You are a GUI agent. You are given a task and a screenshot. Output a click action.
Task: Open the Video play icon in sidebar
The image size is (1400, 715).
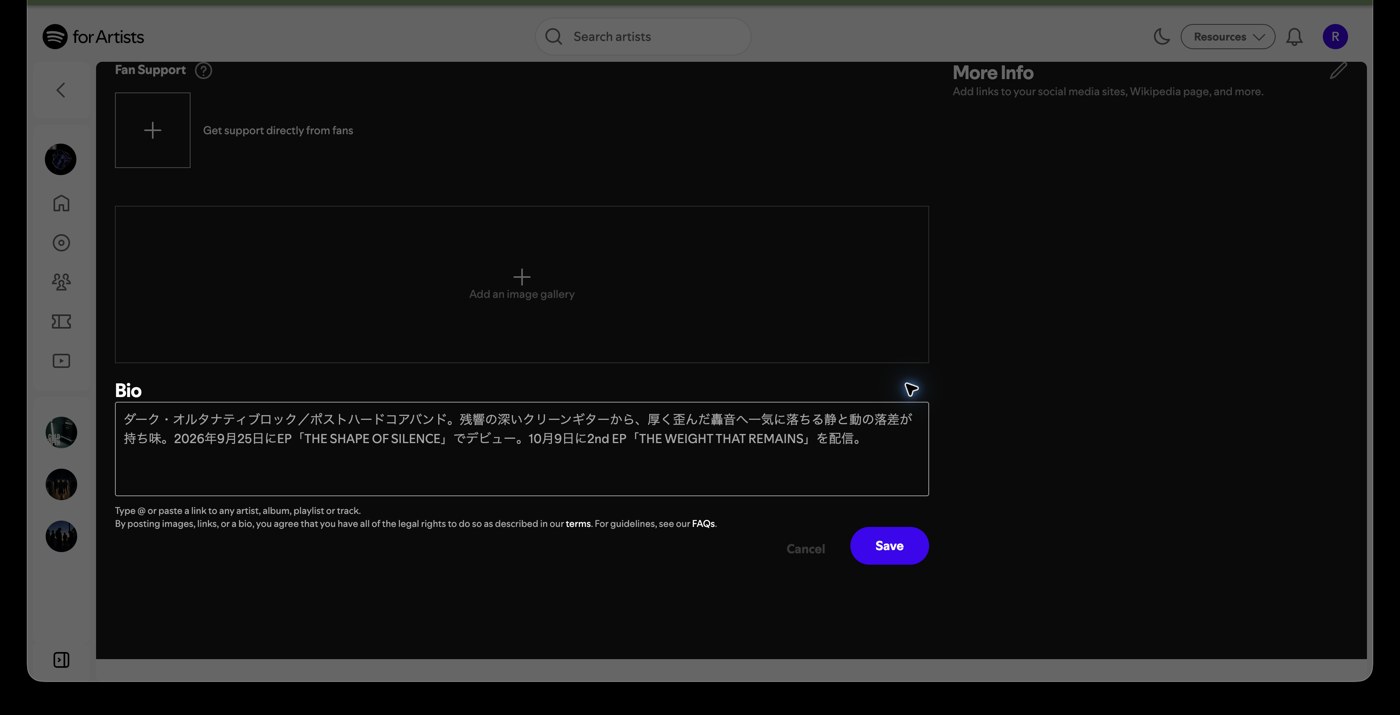61,361
